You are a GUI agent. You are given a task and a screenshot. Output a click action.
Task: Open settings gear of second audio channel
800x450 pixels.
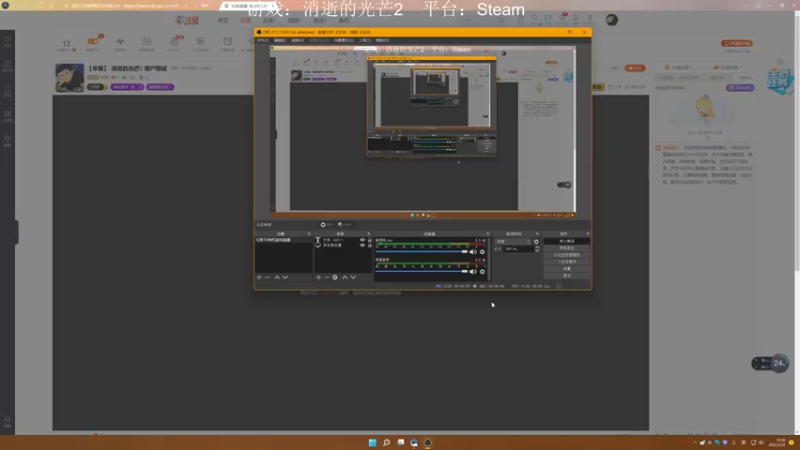482,271
